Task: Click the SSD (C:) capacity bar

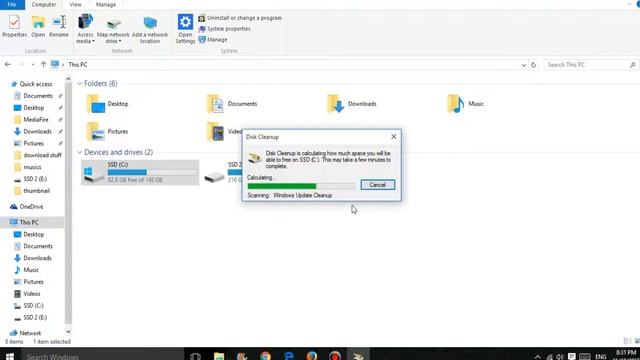Action: [x=152, y=172]
